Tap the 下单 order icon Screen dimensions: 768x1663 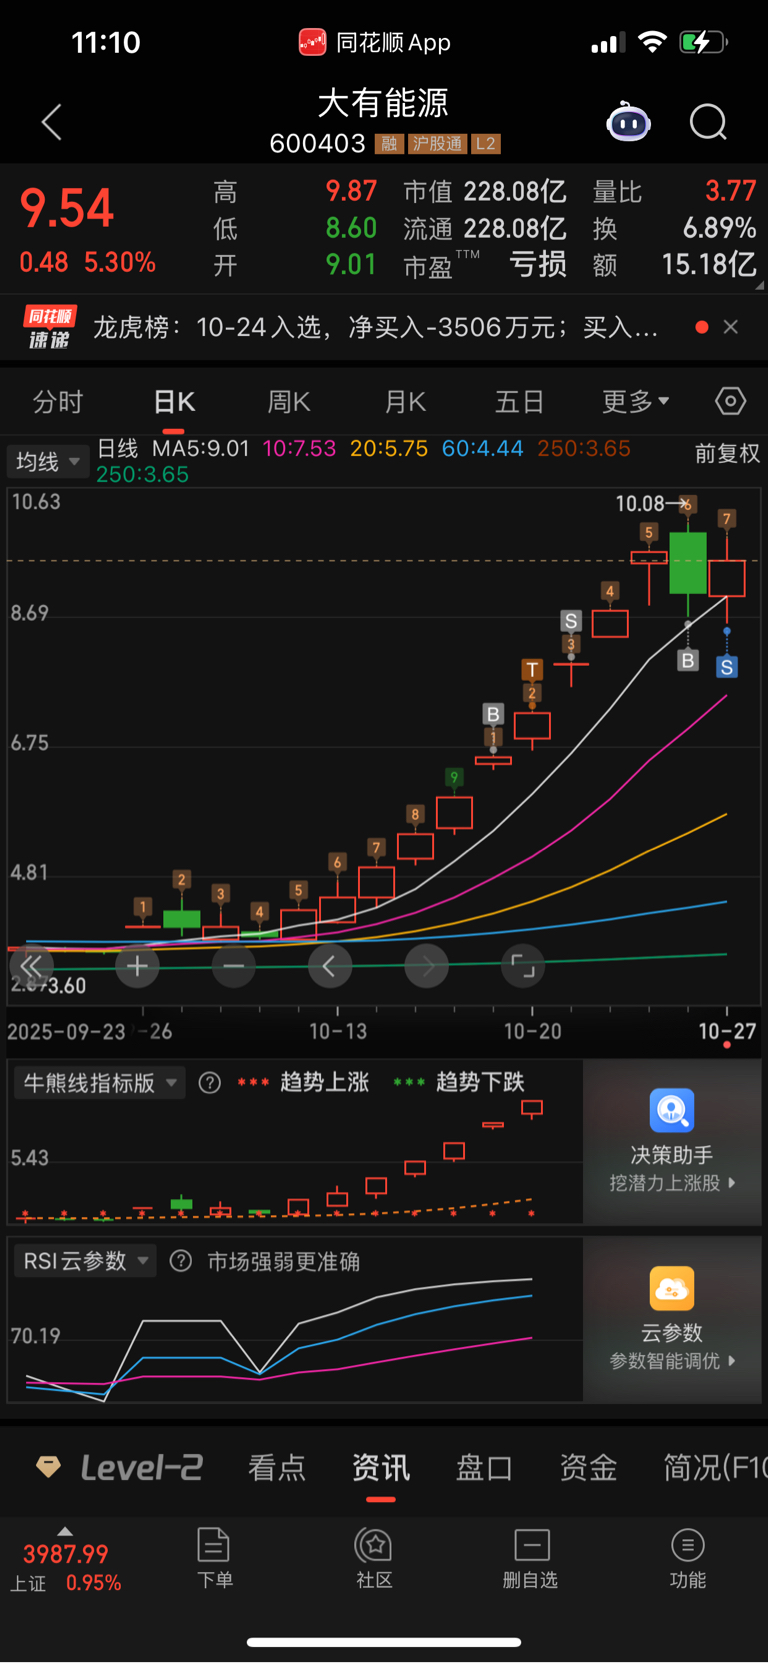(214, 1558)
